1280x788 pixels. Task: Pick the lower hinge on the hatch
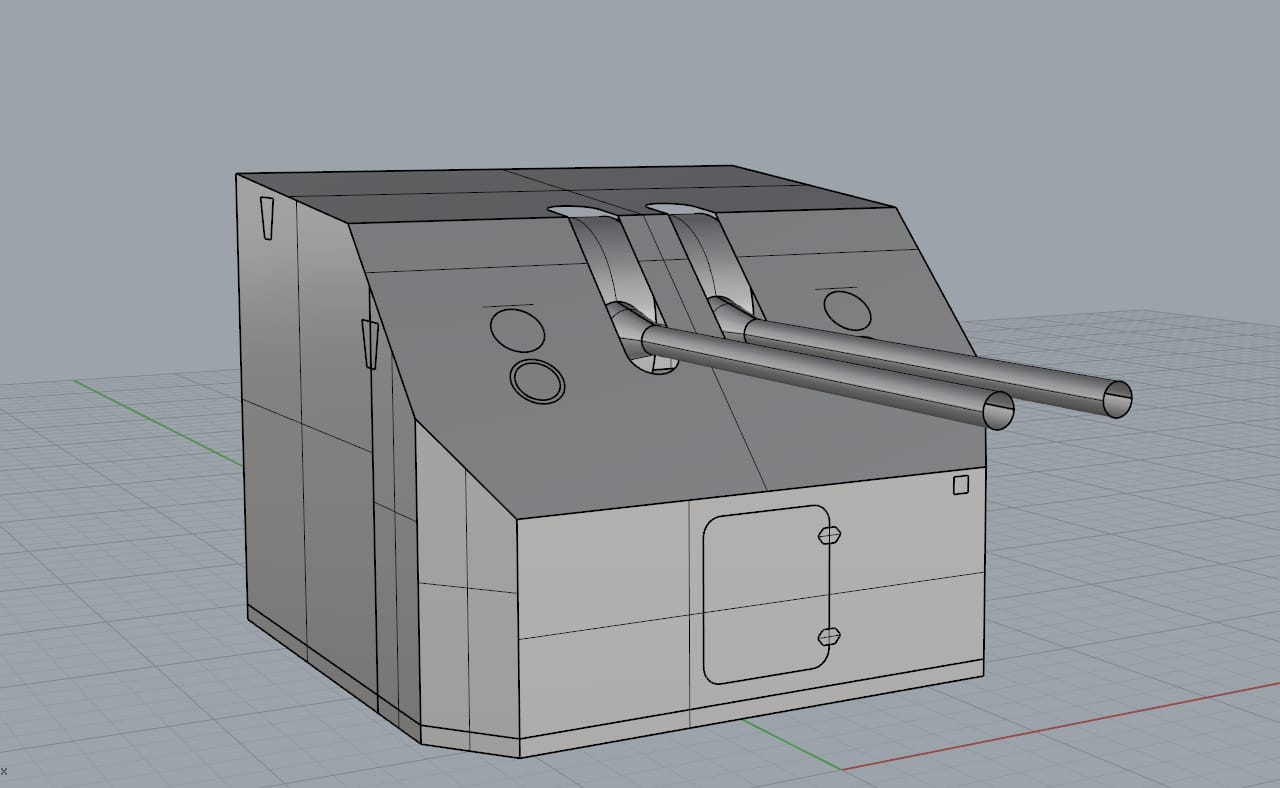829,636
